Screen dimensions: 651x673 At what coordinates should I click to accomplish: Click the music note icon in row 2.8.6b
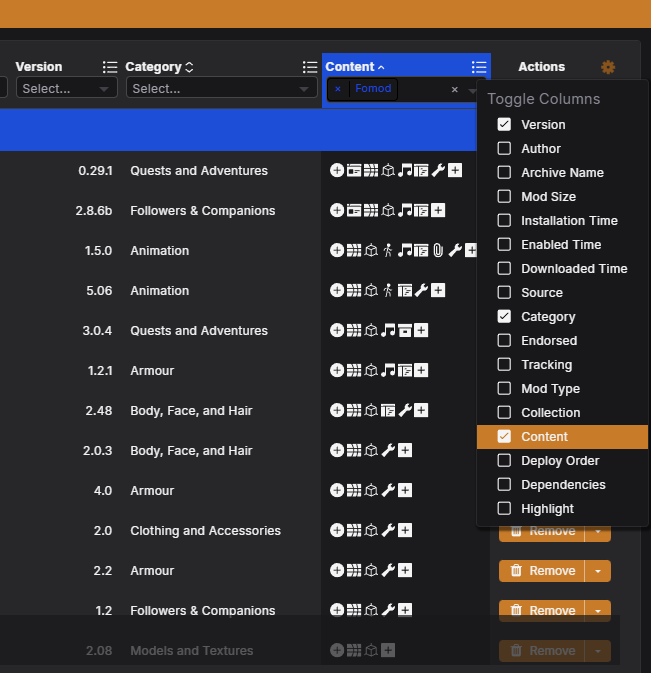click(405, 210)
